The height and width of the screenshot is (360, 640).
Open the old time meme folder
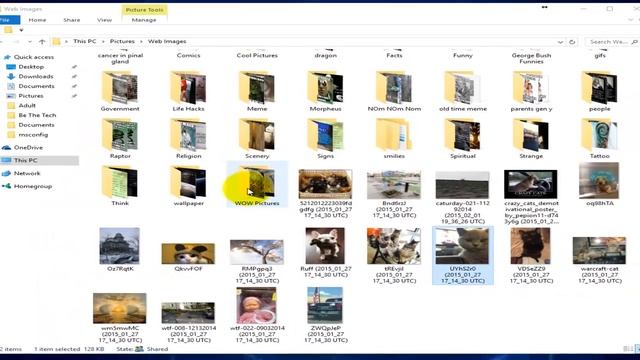[462, 92]
